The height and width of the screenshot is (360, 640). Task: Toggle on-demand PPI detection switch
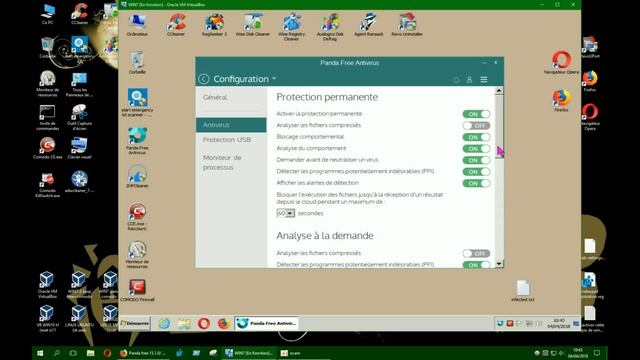click(476, 264)
